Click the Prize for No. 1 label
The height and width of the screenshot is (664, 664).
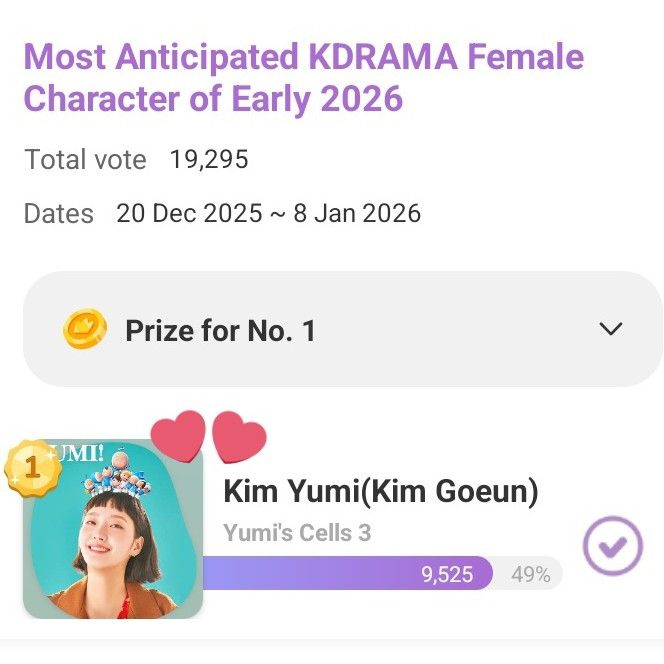pos(220,330)
